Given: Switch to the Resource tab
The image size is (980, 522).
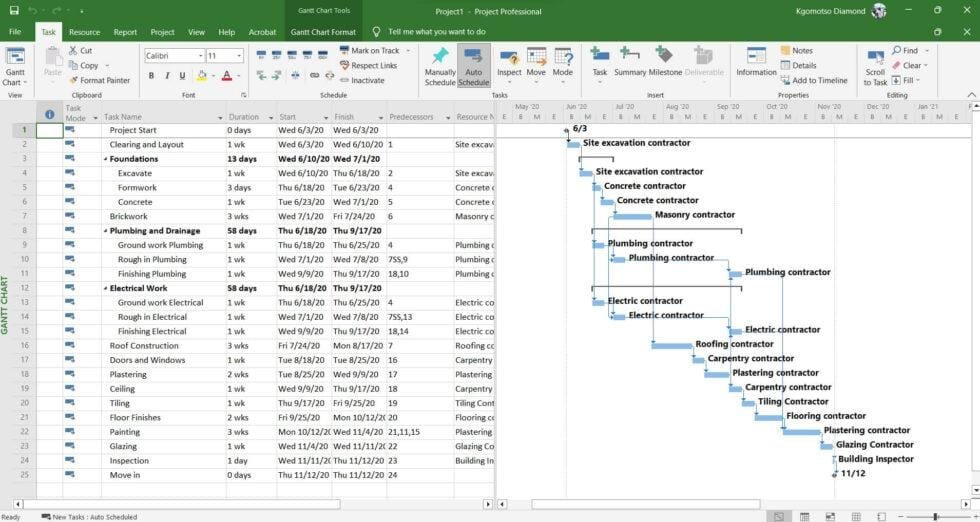Looking at the screenshot, I should pyautogui.click(x=84, y=32).
